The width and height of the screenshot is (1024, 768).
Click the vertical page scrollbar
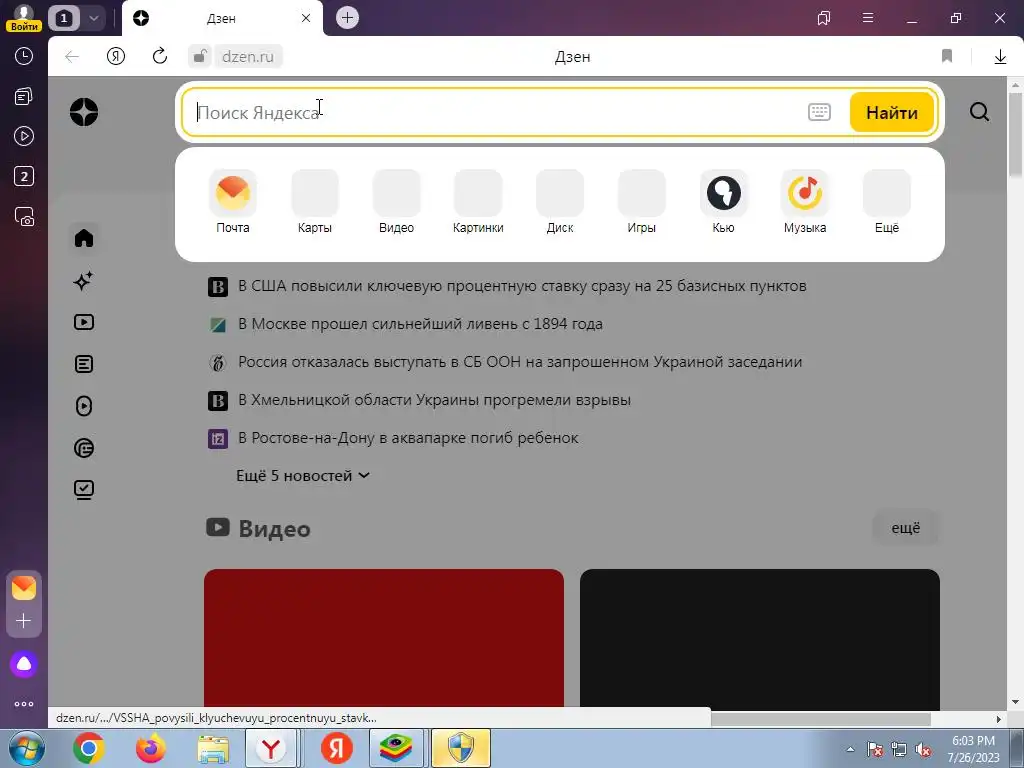point(1015,135)
